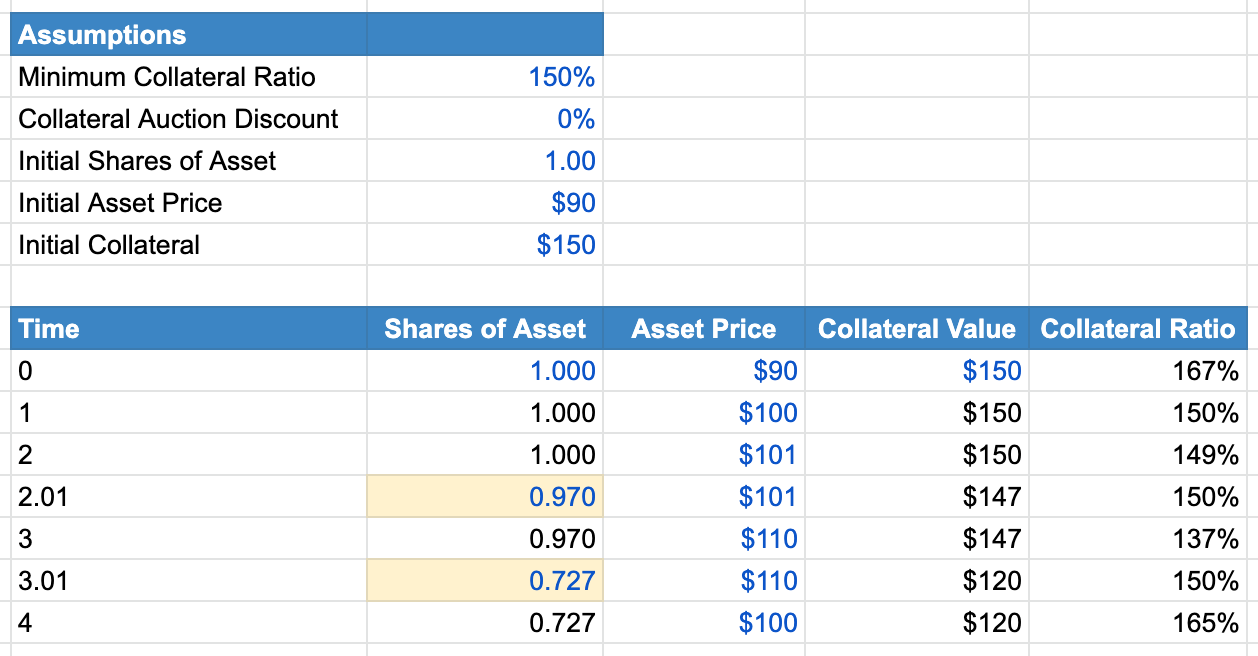Select the 165% collateral ratio cell
The width and height of the screenshot is (1258, 656).
click(x=1138, y=623)
